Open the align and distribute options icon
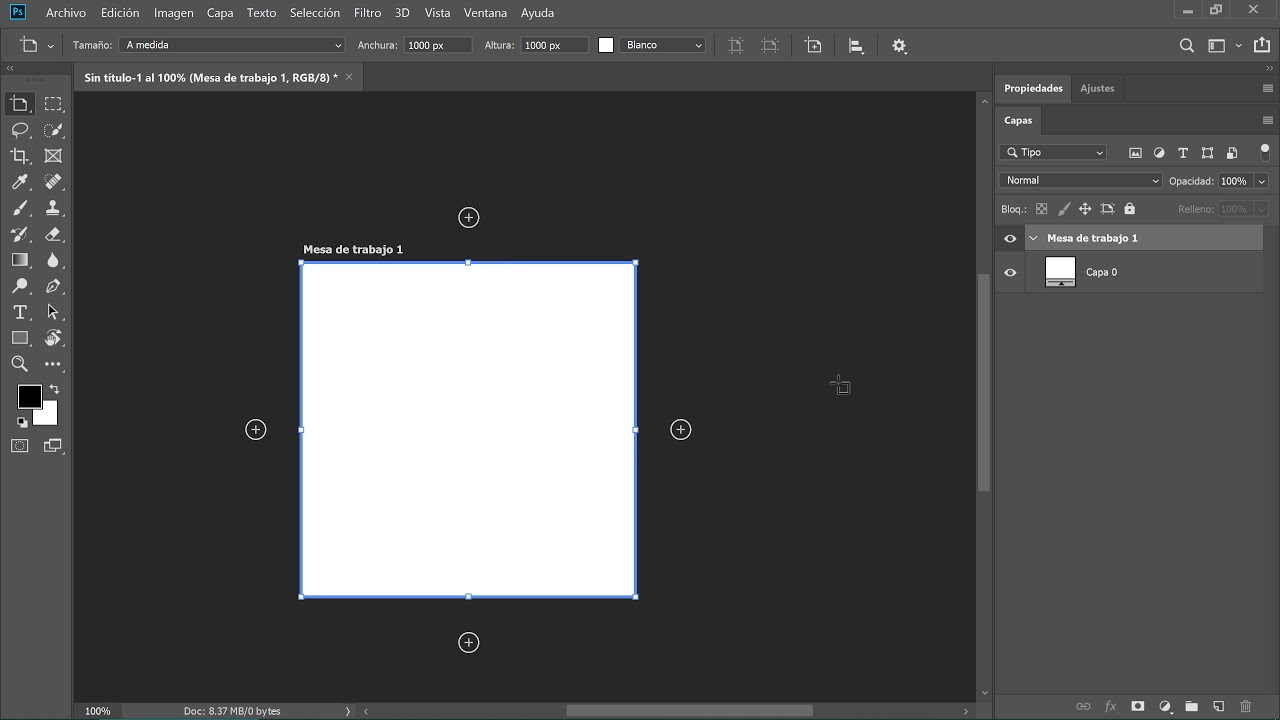1280x720 pixels. [x=856, y=45]
